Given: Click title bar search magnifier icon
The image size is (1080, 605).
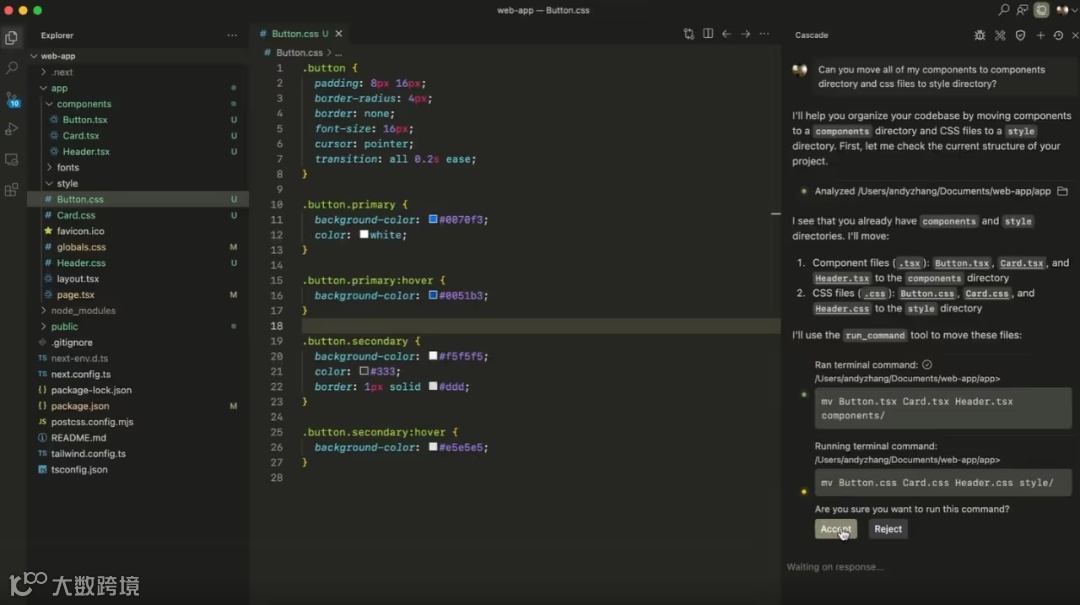Looking at the screenshot, I should point(1004,10).
